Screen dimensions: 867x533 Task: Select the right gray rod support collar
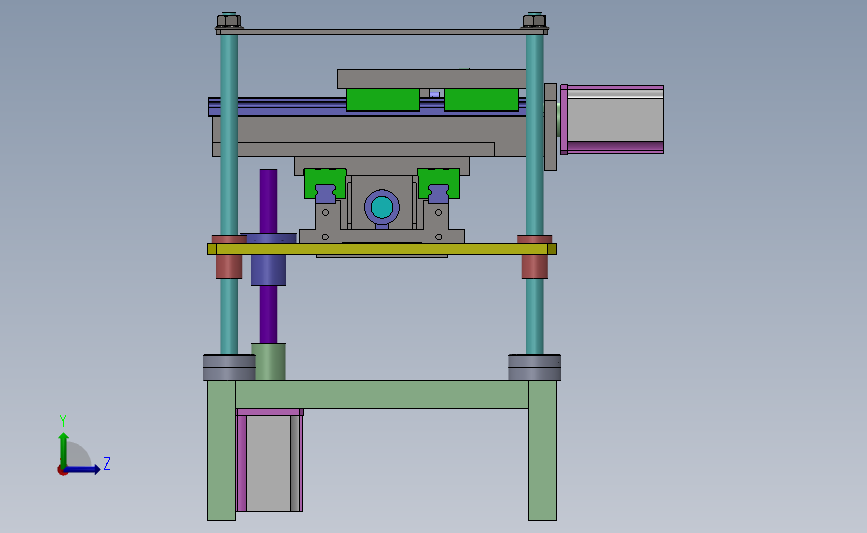point(534,368)
